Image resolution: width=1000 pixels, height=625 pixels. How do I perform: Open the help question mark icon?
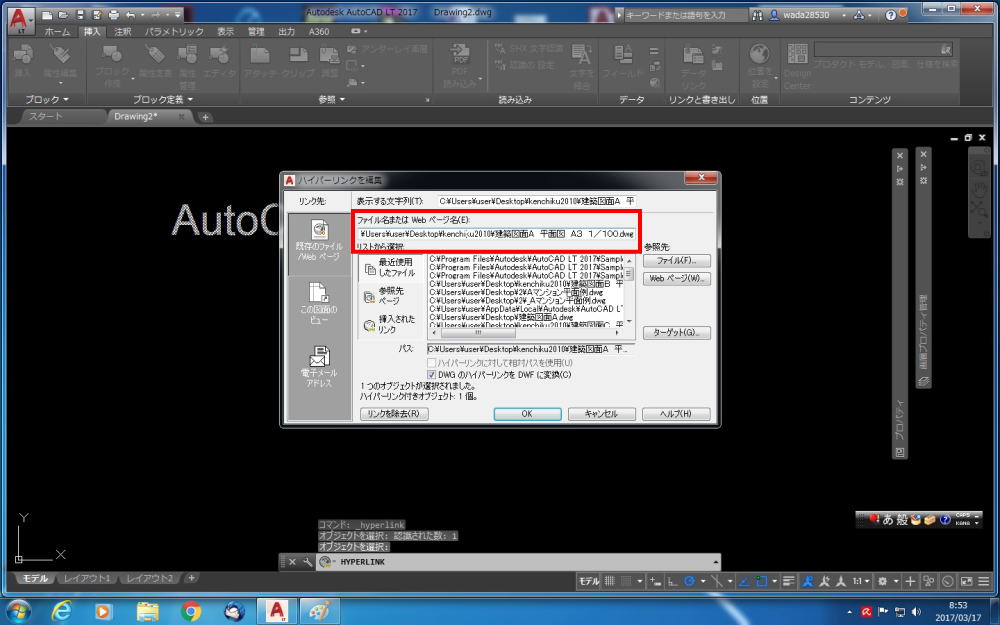(x=891, y=15)
